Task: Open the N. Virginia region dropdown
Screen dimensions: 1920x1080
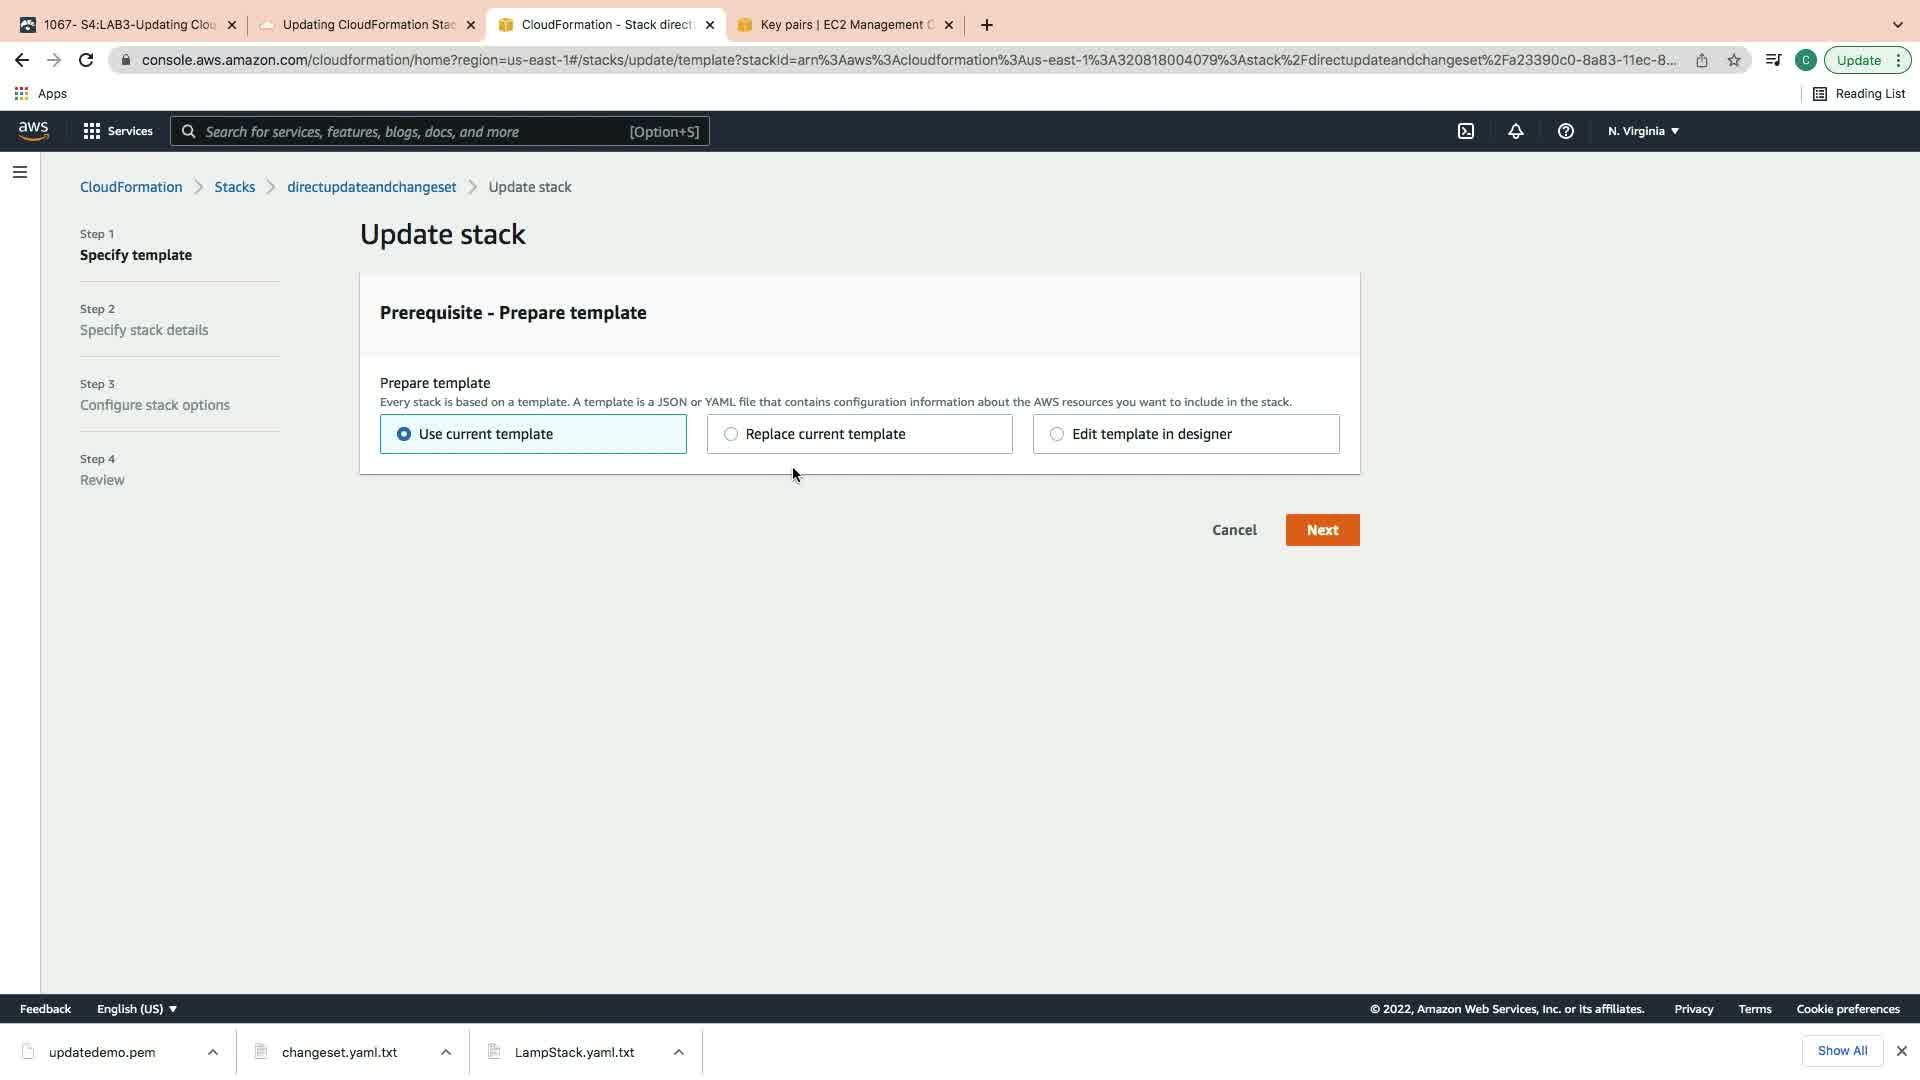Action: [1643, 131]
